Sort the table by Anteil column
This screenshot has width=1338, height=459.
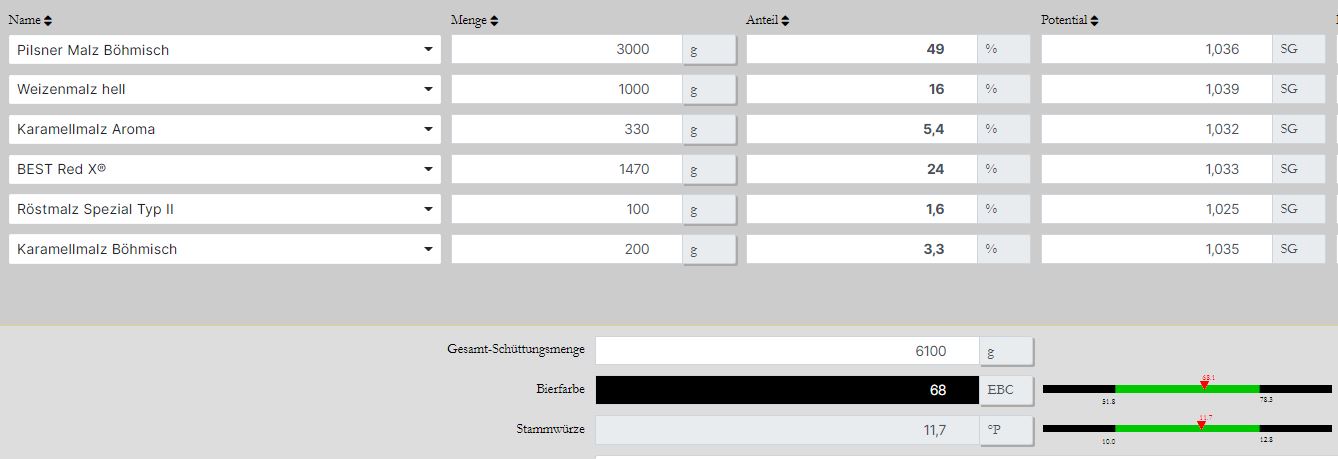click(x=785, y=21)
